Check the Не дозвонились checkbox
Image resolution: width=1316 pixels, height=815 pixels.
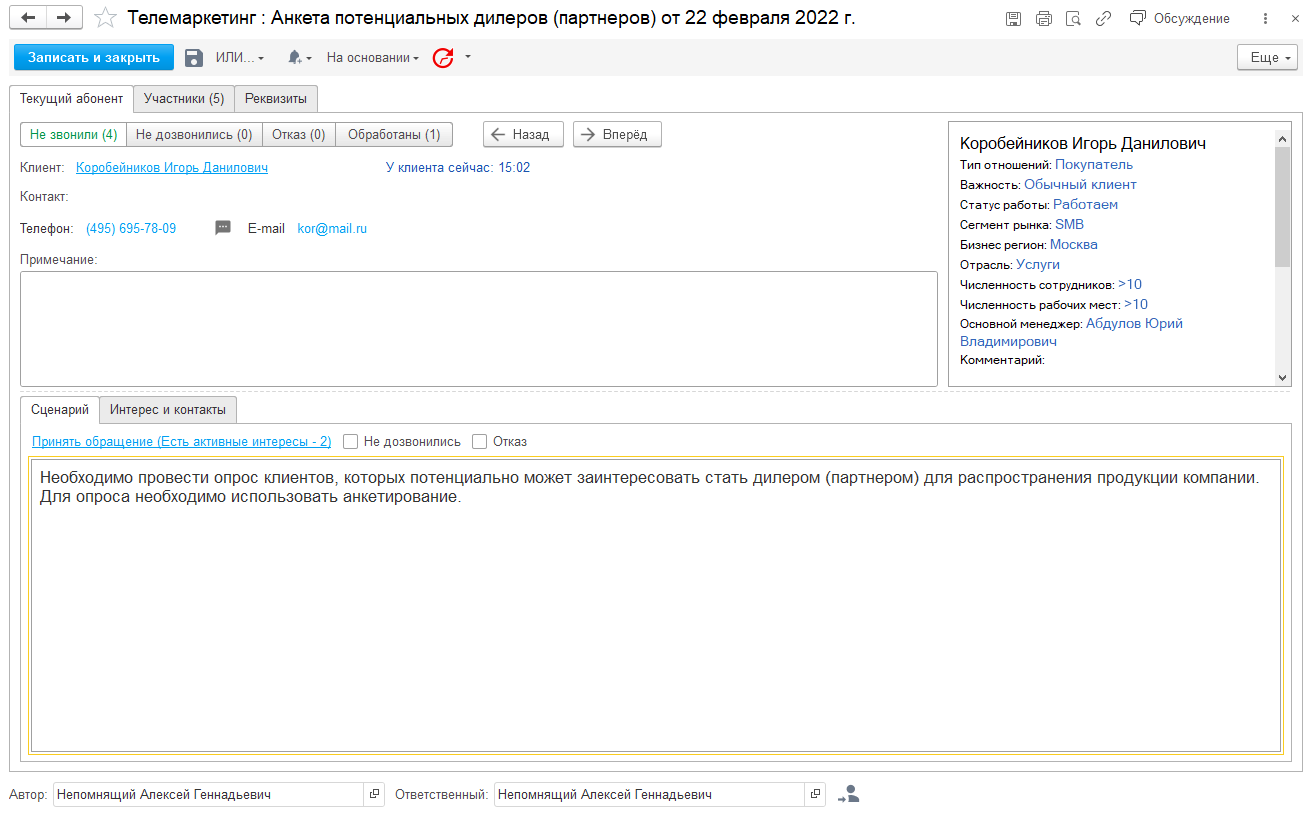351,441
